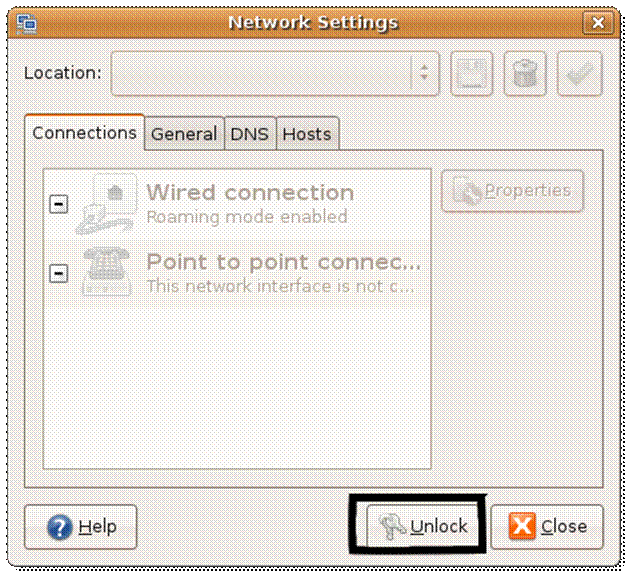
Task: Toggle the Wired connection checkbox
Action: [x=59, y=204]
